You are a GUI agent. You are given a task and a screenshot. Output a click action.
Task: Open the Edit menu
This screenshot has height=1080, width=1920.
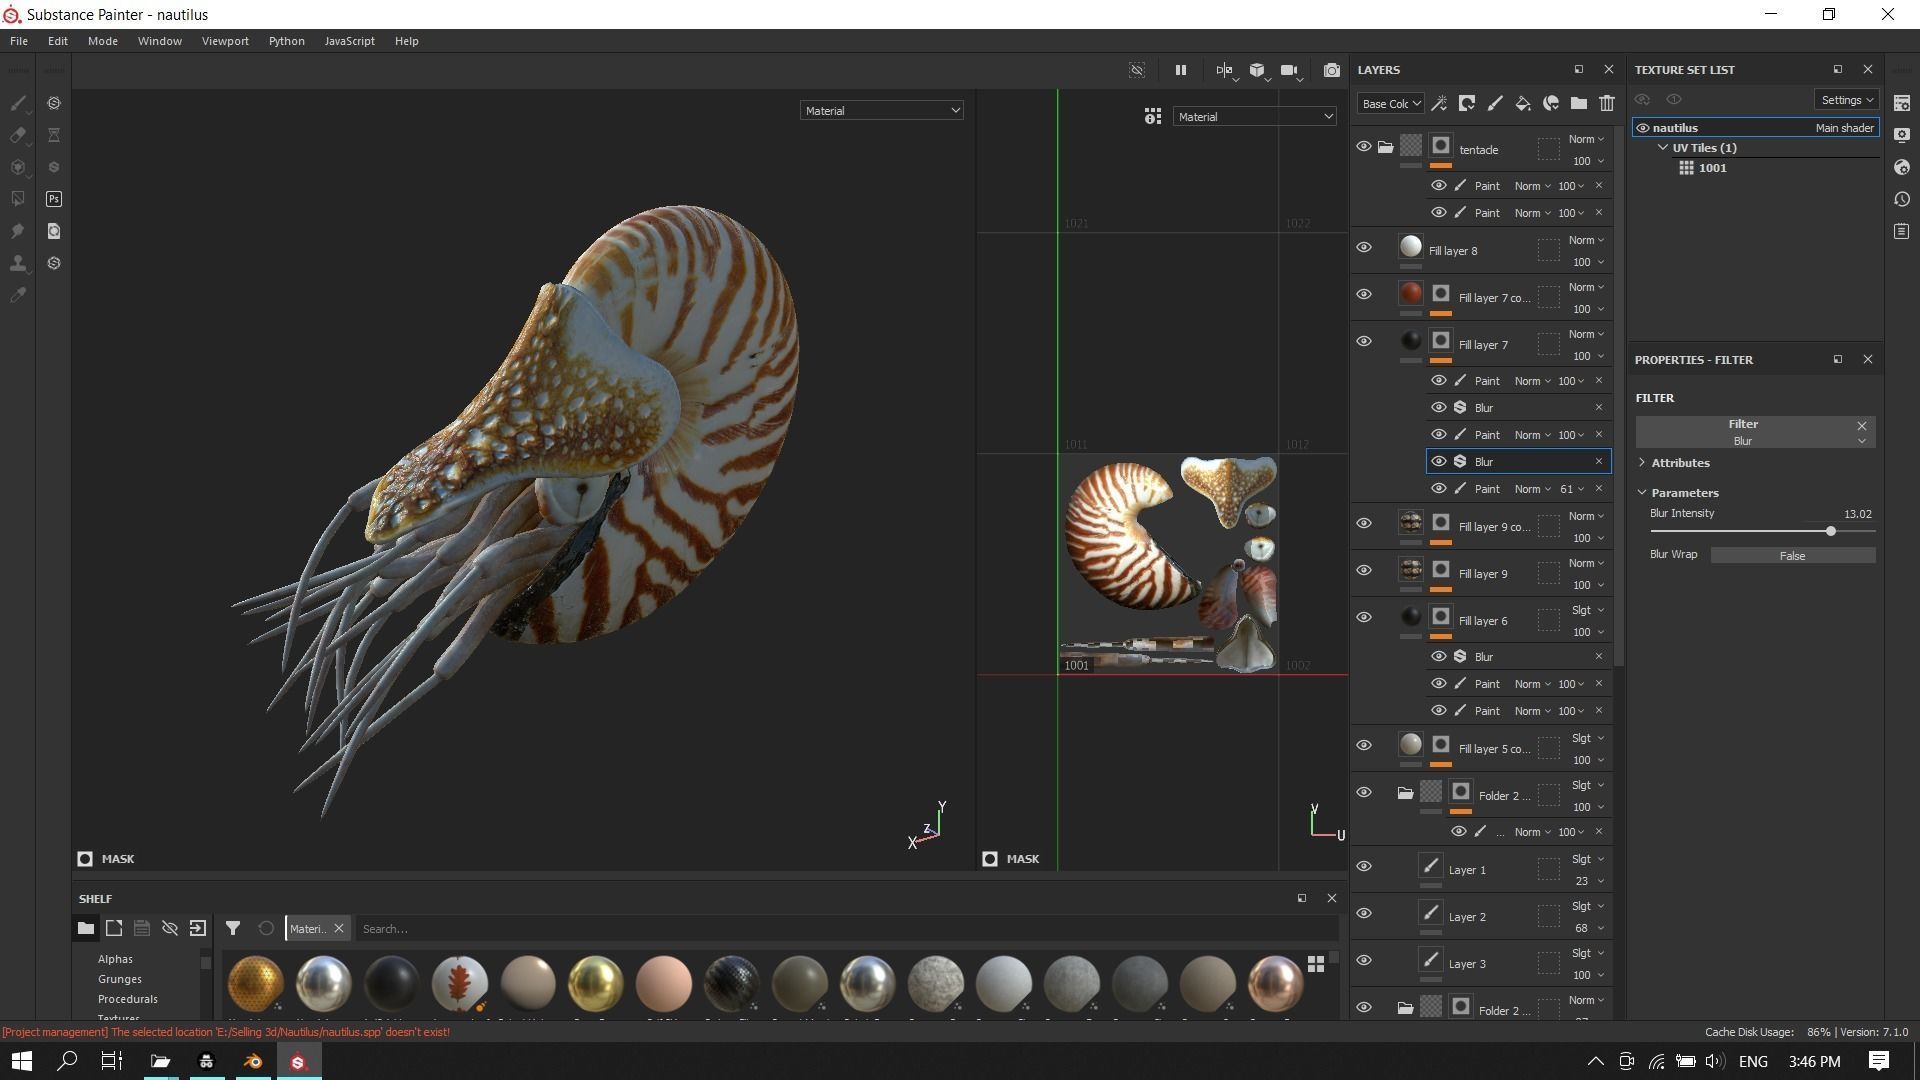(x=58, y=41)
